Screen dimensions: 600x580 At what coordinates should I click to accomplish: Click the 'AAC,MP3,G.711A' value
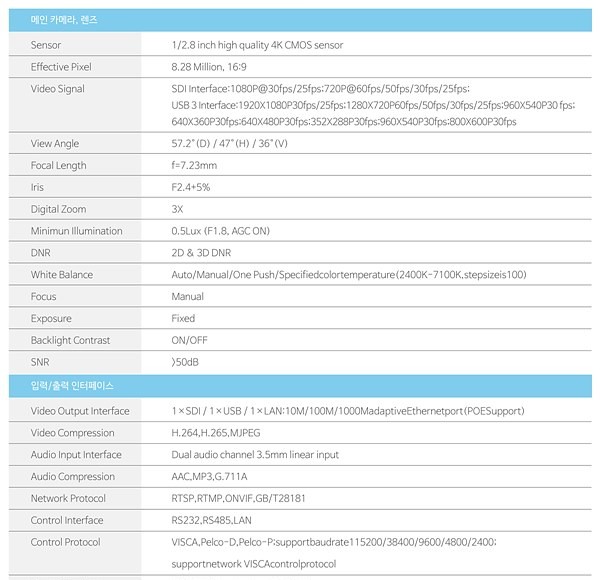click(x=209, y=476)
